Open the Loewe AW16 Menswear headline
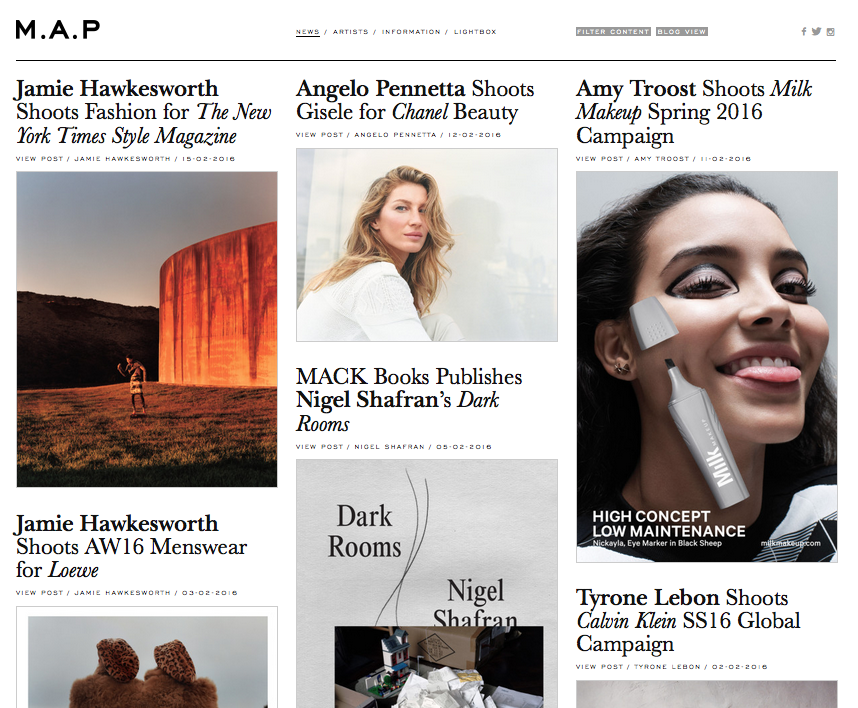The width and height of the screenshot is (858, 708). 131,547
